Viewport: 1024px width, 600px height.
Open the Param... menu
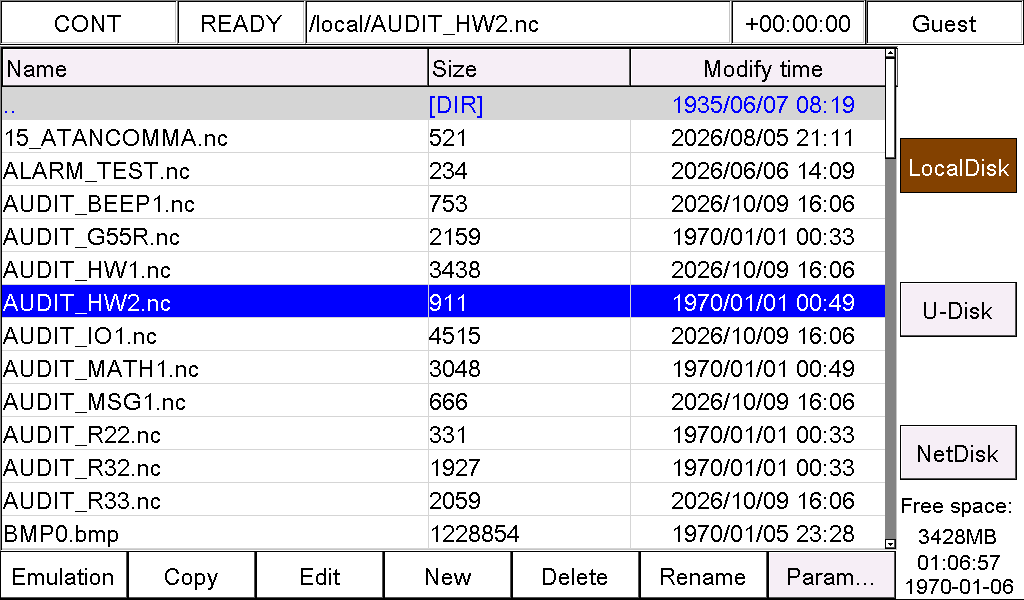click(x=831, y=576)
